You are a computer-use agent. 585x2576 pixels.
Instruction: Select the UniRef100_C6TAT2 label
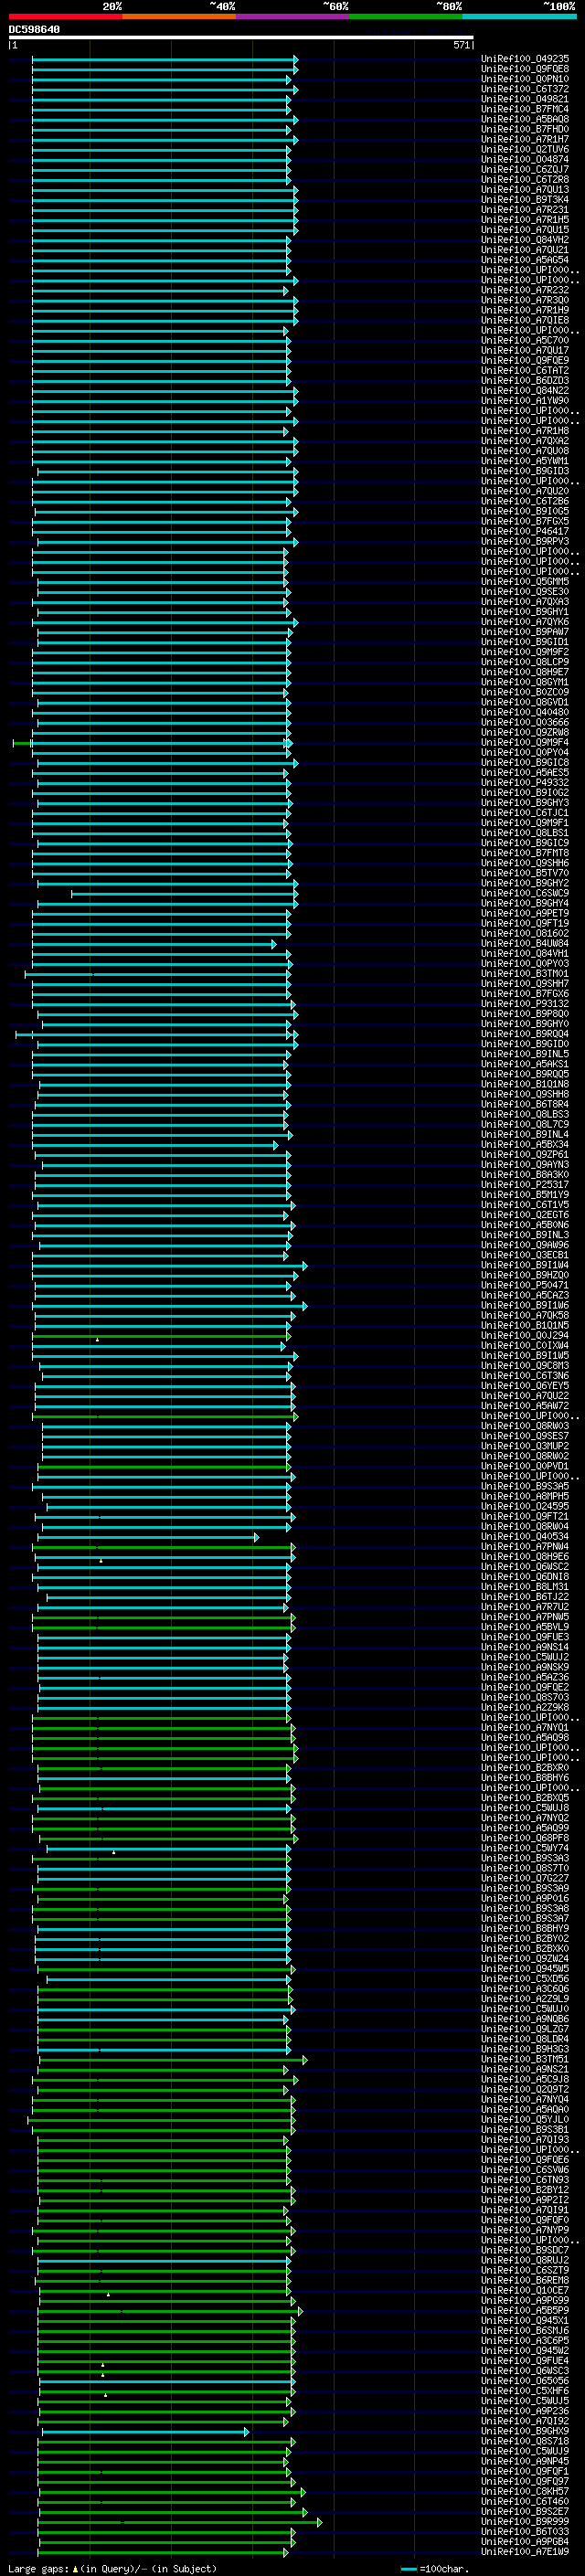click(x=525, y=370)
